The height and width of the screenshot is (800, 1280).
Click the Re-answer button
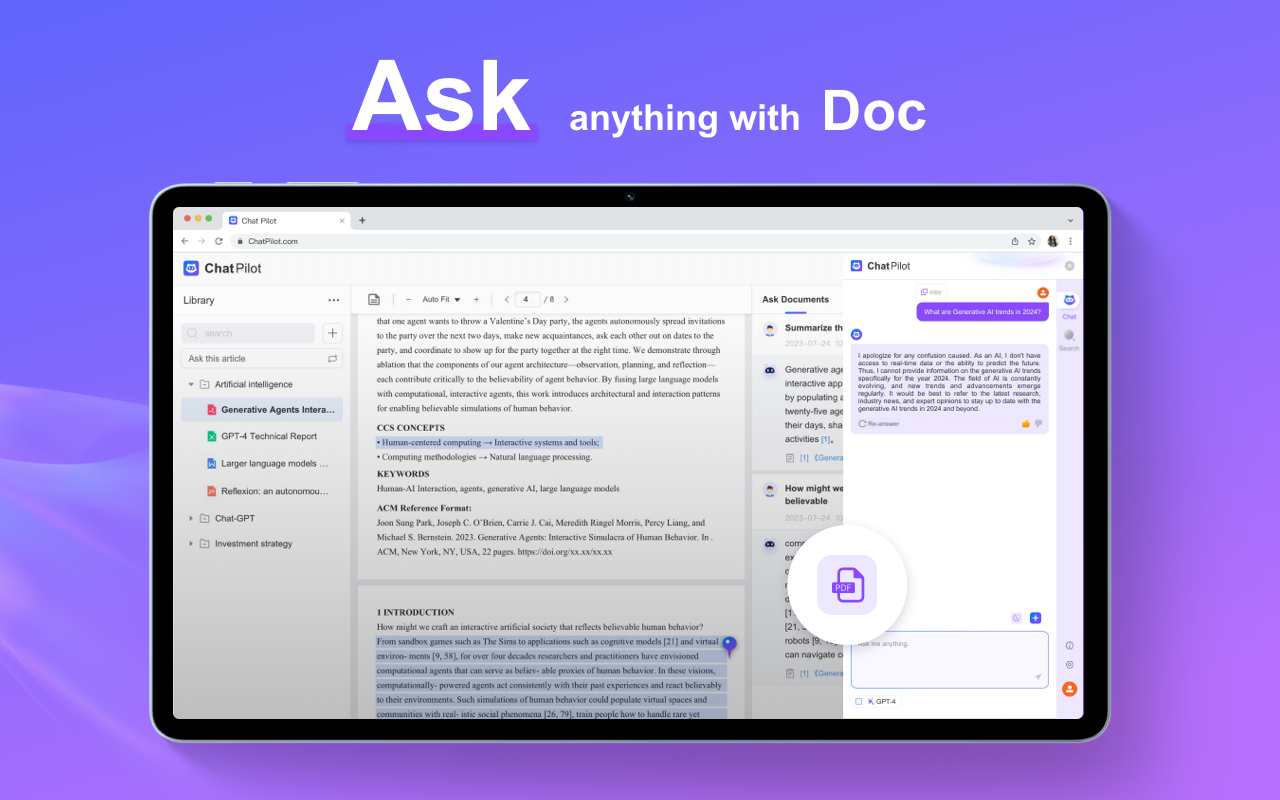879,424
